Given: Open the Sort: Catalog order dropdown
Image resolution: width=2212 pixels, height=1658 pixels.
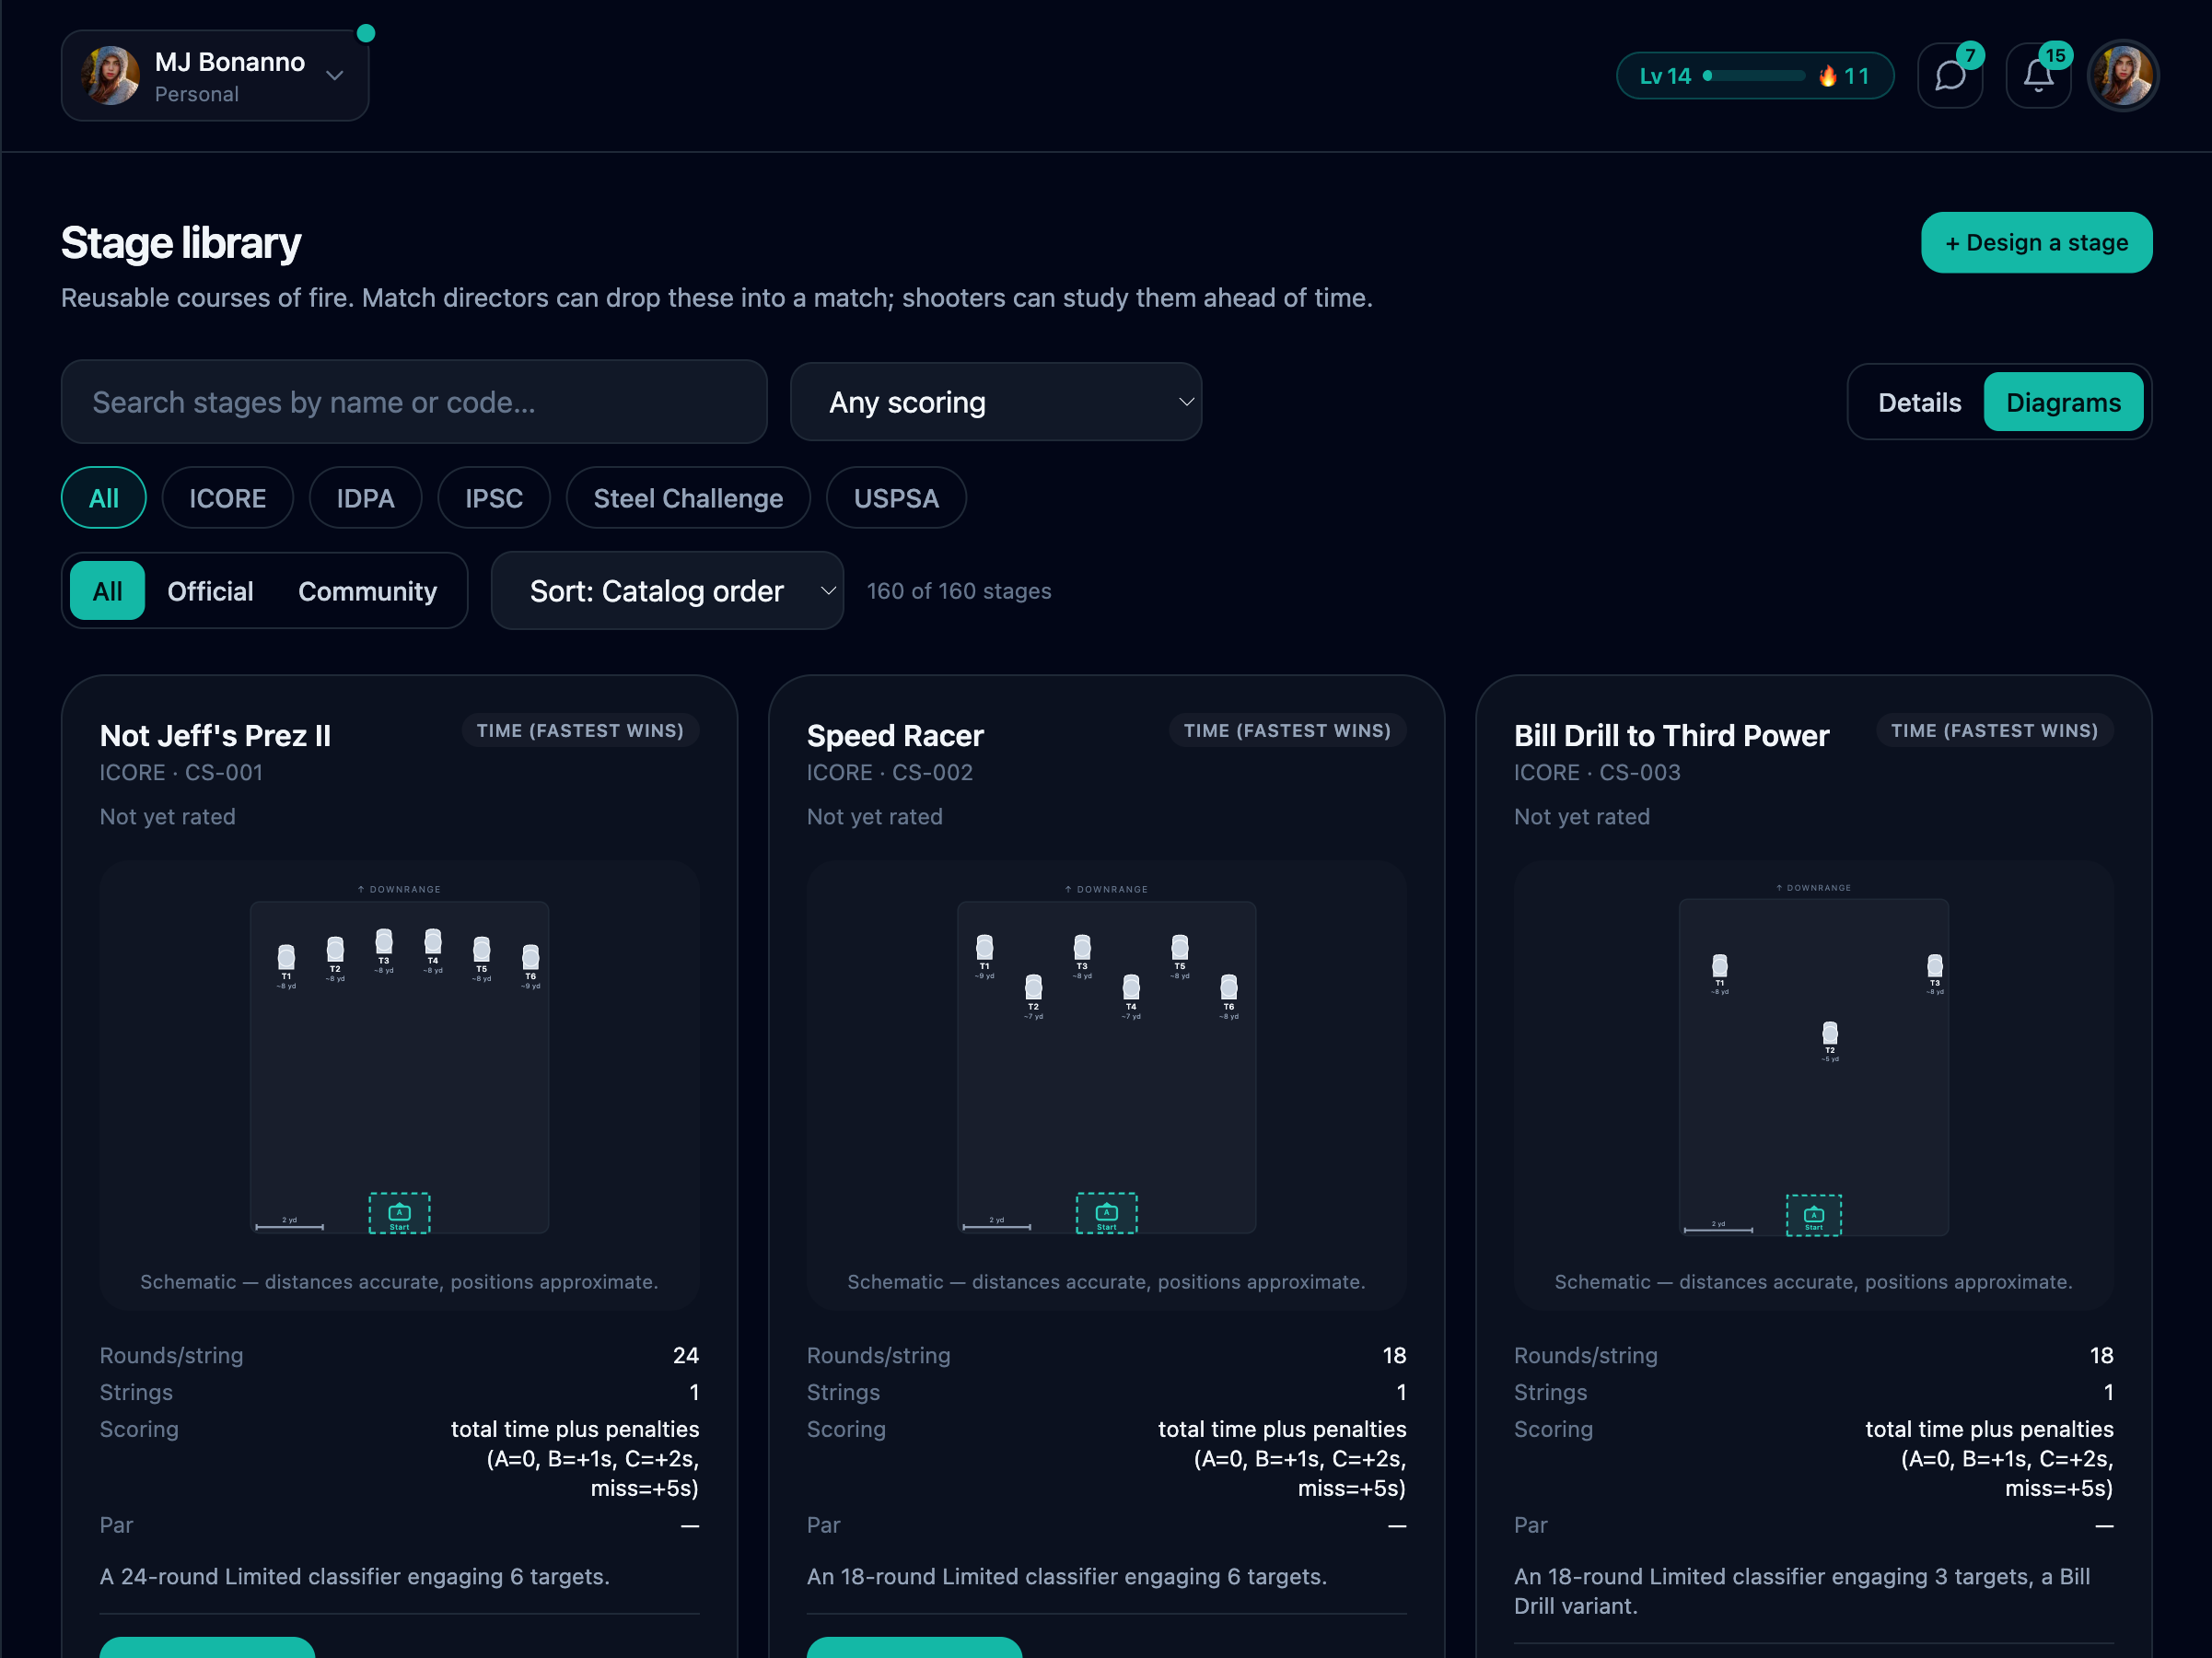Looking at the screenshot, I should point(667,591).
